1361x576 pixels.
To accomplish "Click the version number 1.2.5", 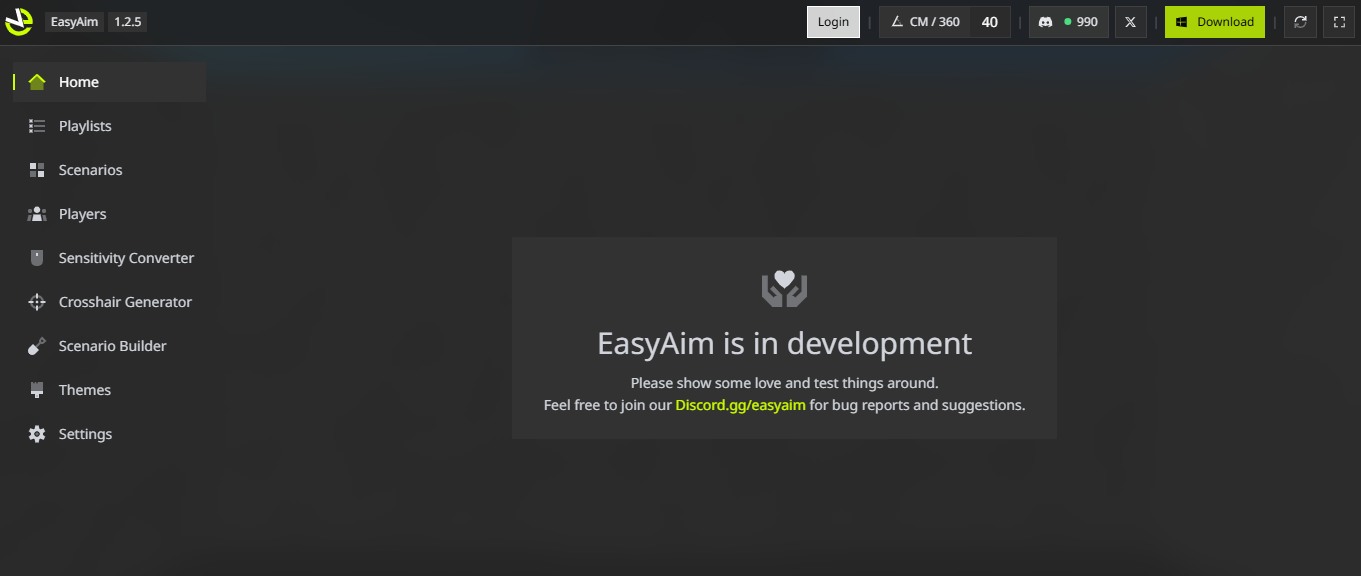I will coord(128,22).
